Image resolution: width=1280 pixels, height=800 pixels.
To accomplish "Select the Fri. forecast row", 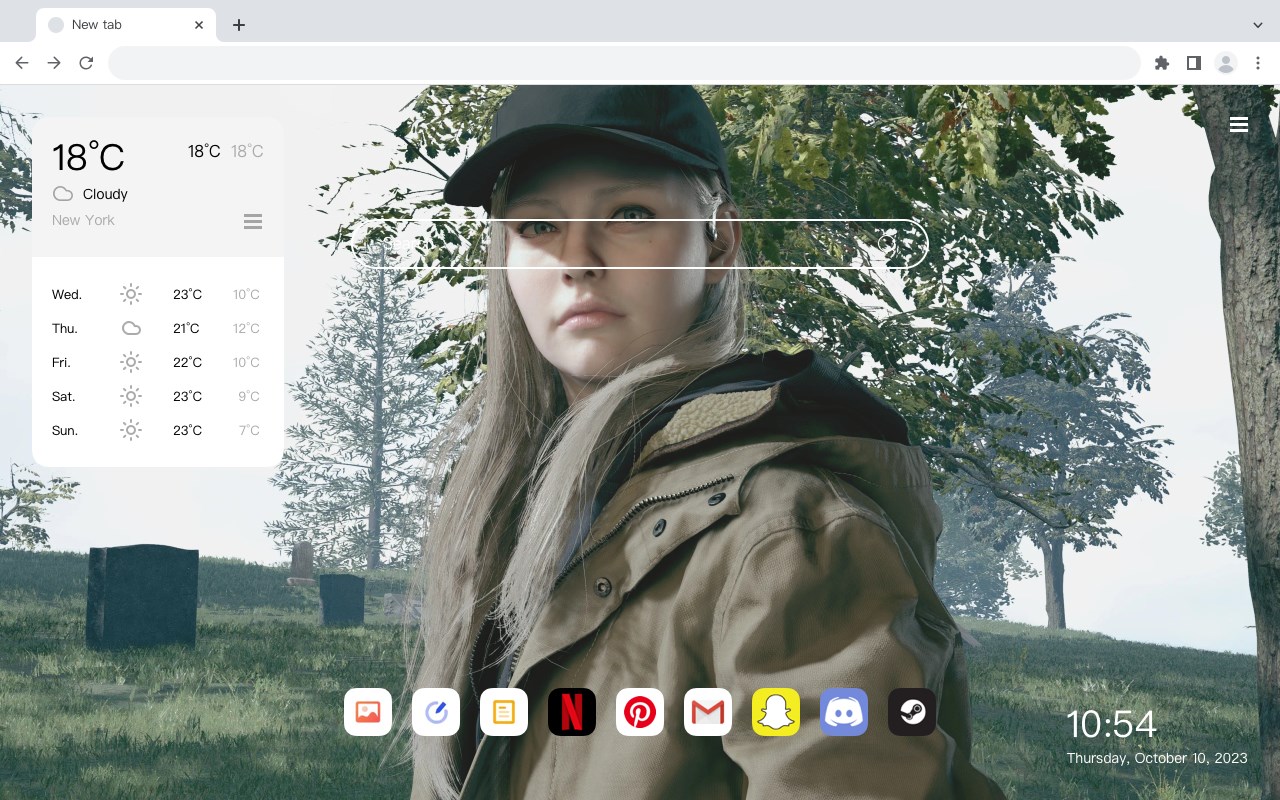I will point(158,362).
